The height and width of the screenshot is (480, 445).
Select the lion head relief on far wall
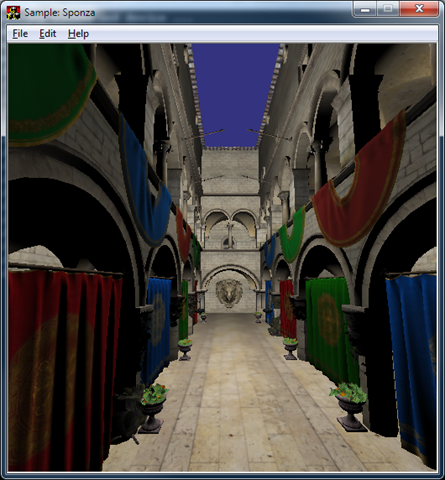(229, 293)
